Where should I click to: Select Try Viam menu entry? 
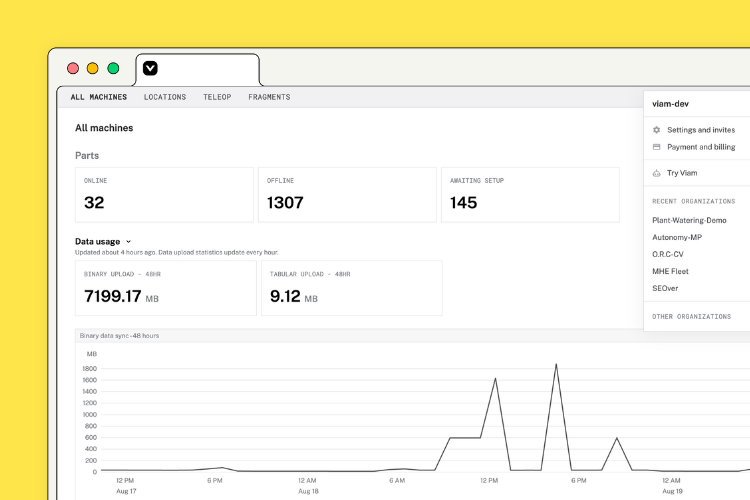click(x=682, y=173)
